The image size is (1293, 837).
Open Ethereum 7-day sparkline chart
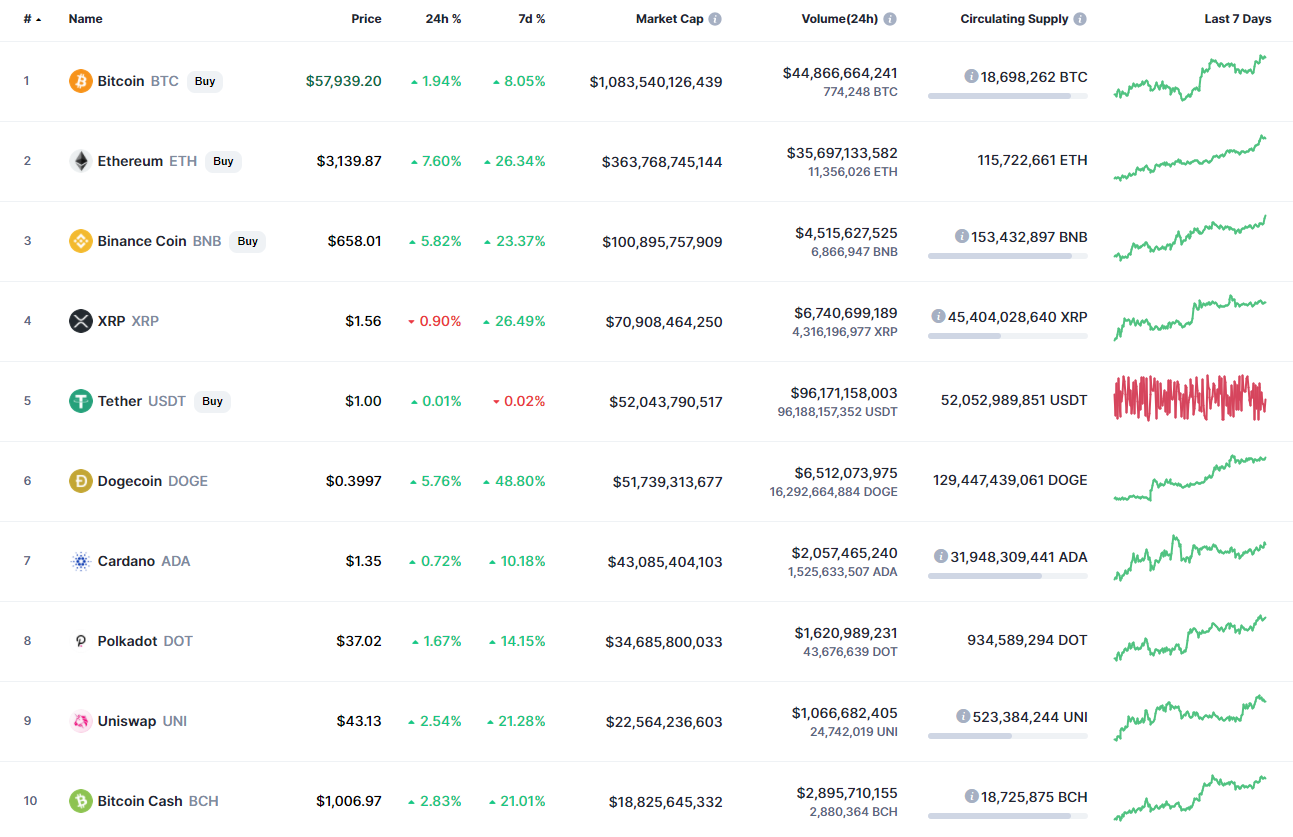(x=1190, y=158)
